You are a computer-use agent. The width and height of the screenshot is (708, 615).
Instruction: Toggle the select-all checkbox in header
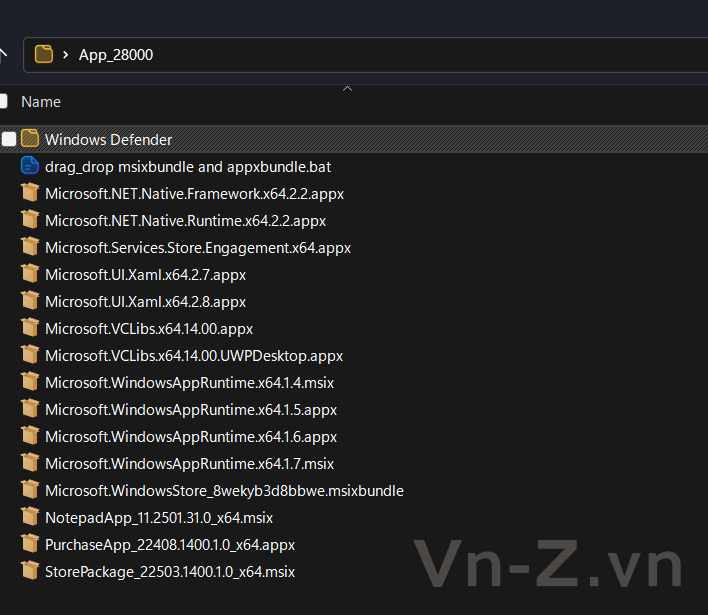3,101
